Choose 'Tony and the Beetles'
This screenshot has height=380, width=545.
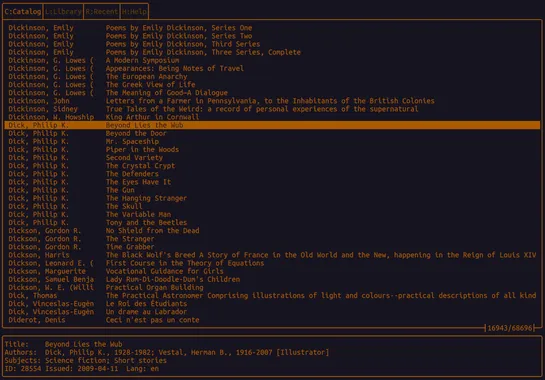click(272, 223)
